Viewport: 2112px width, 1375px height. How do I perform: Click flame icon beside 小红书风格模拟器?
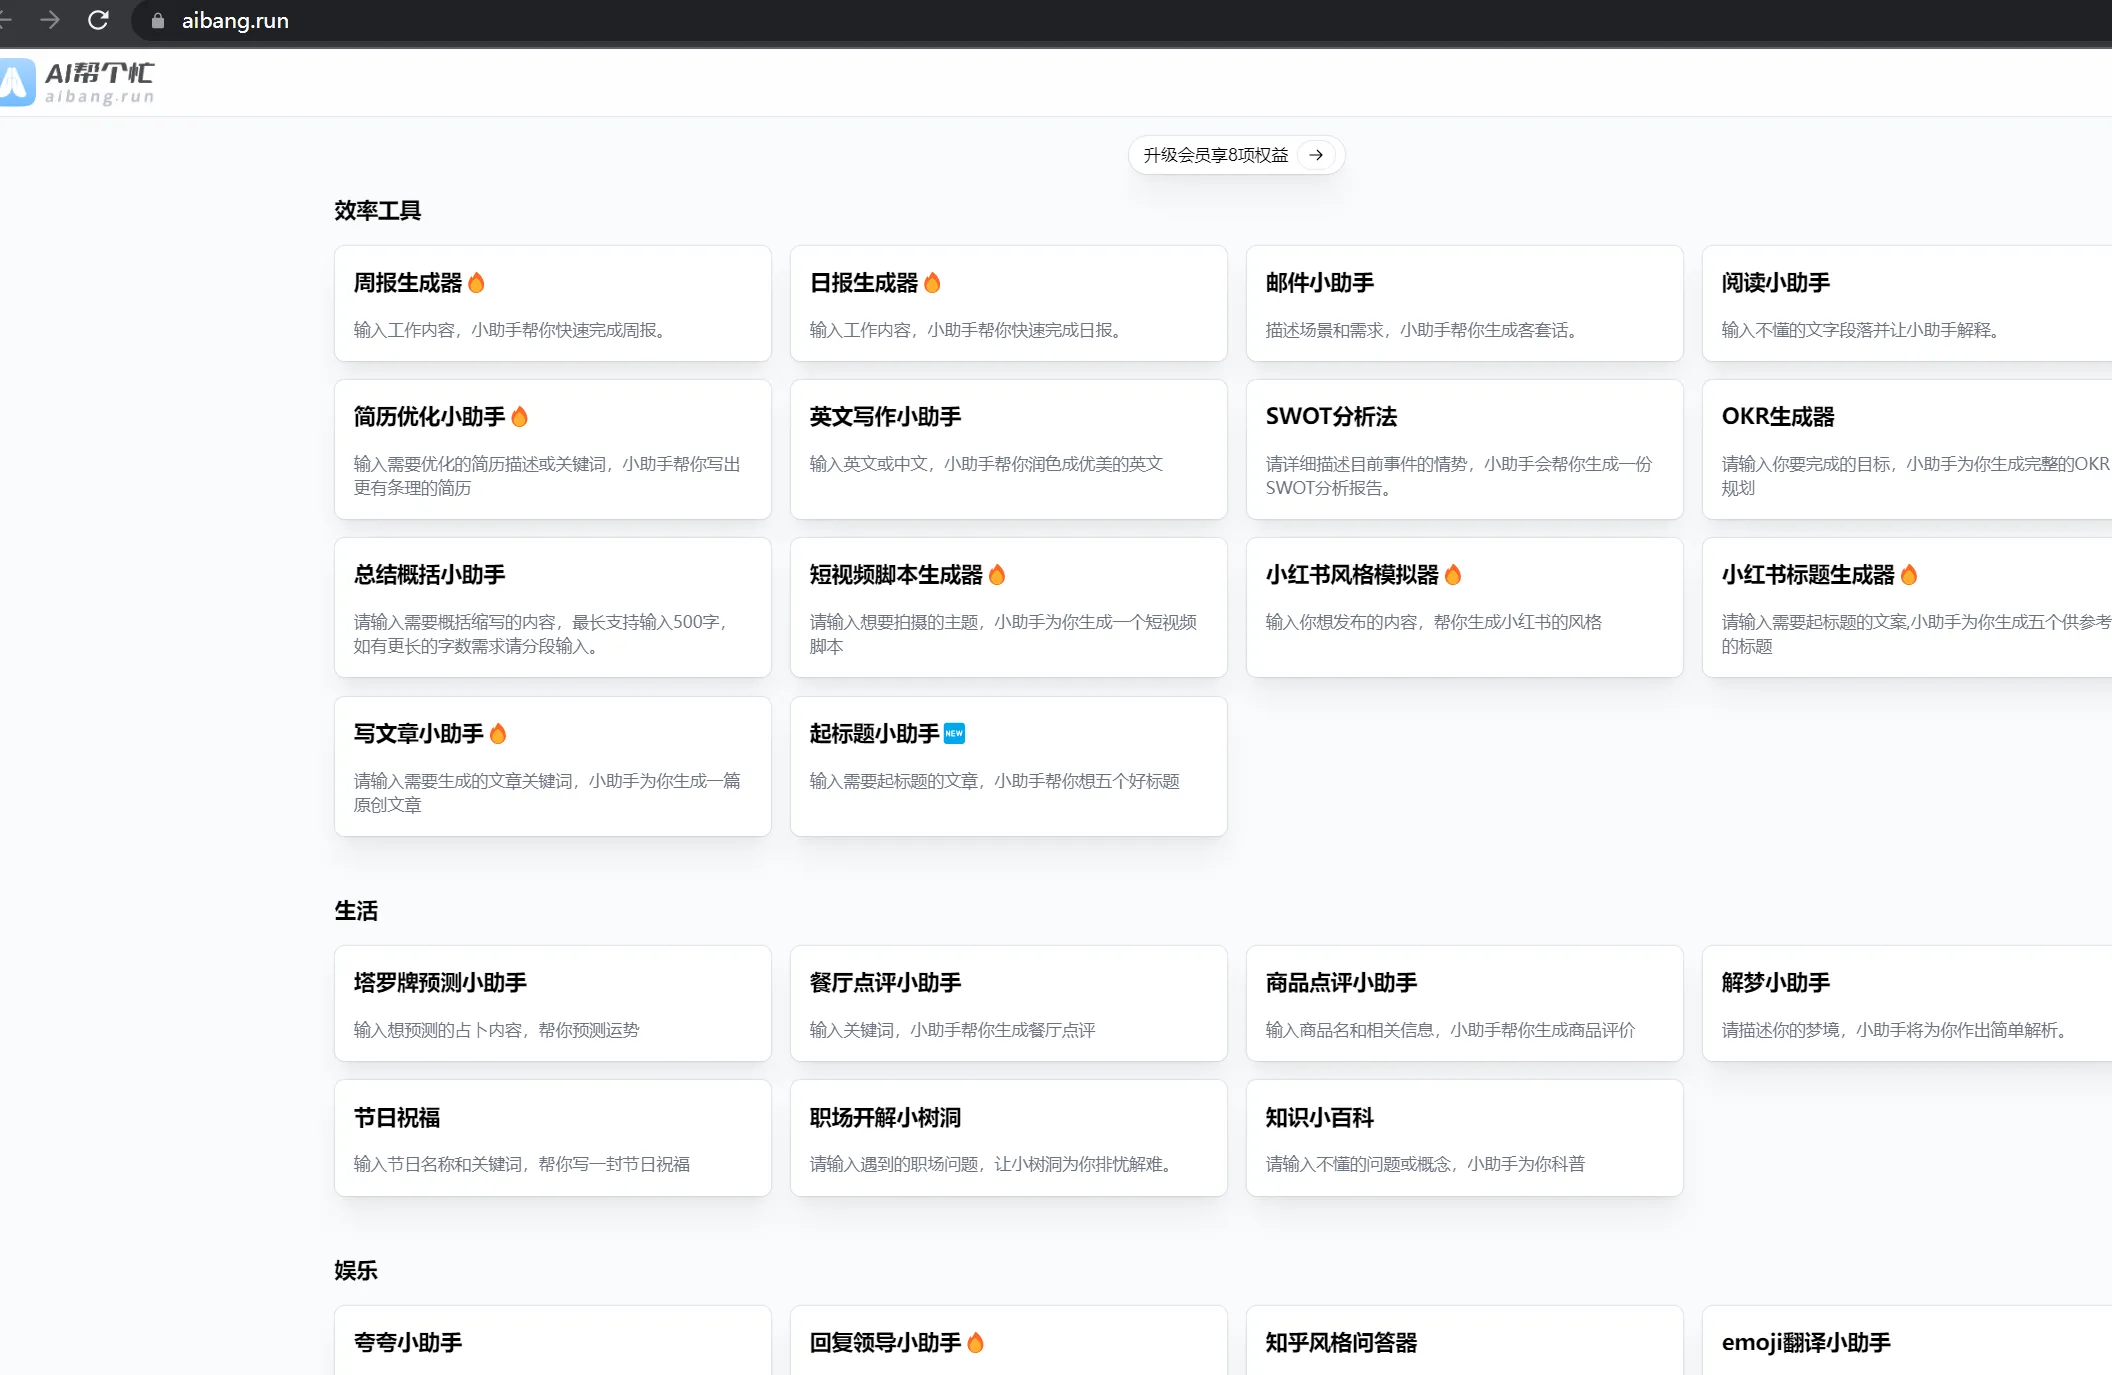click(1453, 575)
